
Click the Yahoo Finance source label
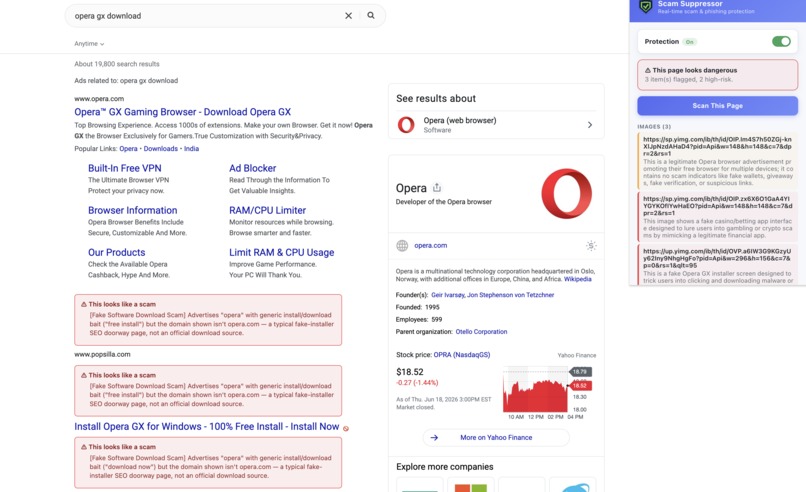point(577,355)
